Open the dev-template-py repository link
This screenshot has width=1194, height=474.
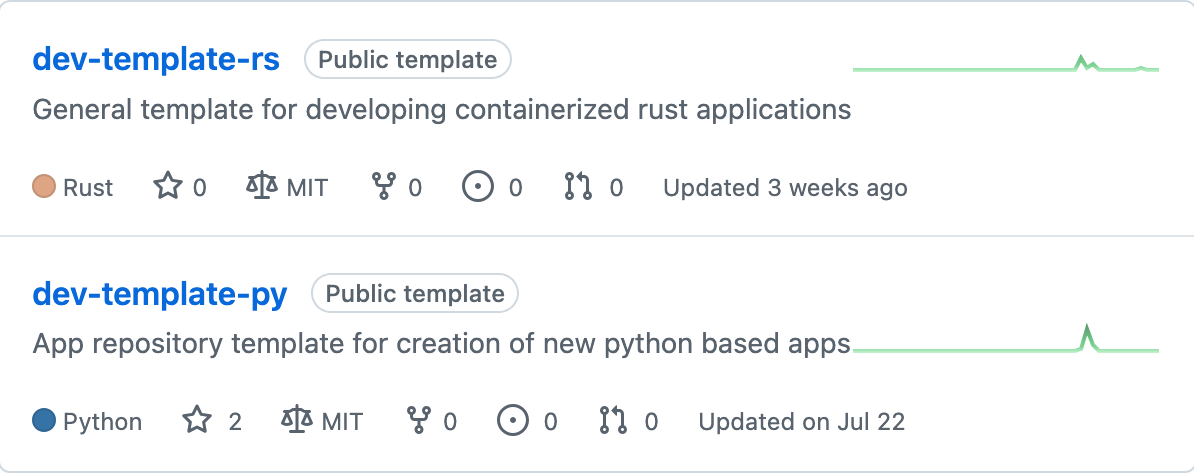(160, 294)
